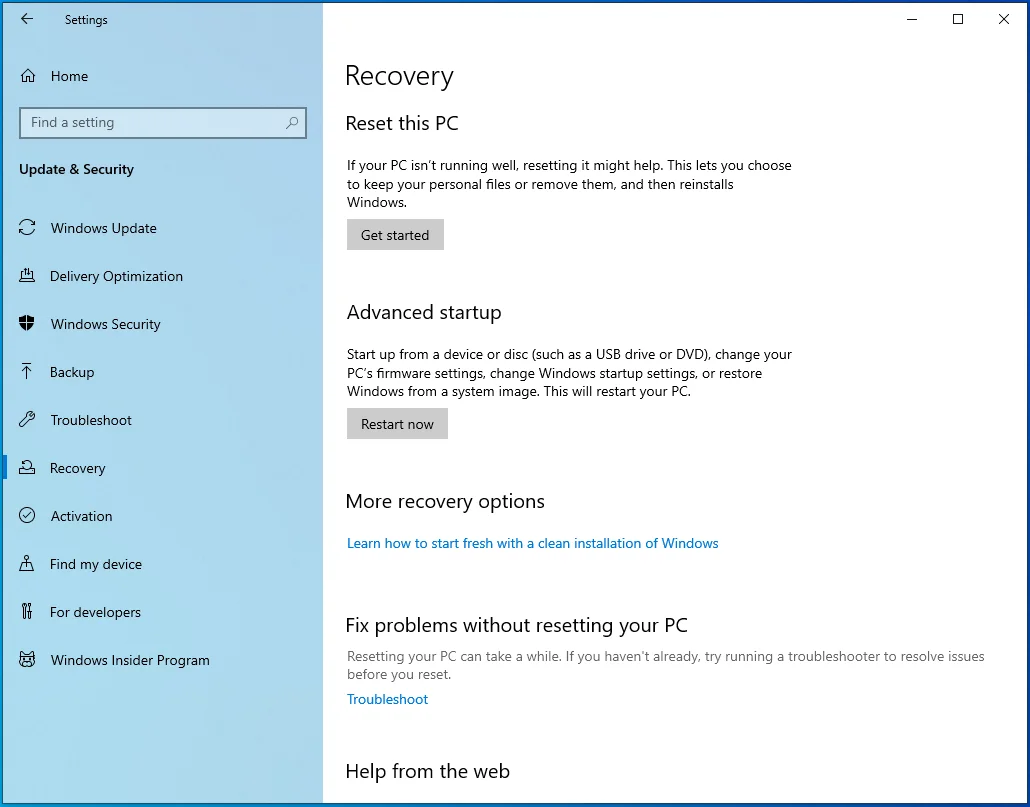Click the For developers tools icon
The height and width of the screenshot is (807, 1030).
click(26, 611)
